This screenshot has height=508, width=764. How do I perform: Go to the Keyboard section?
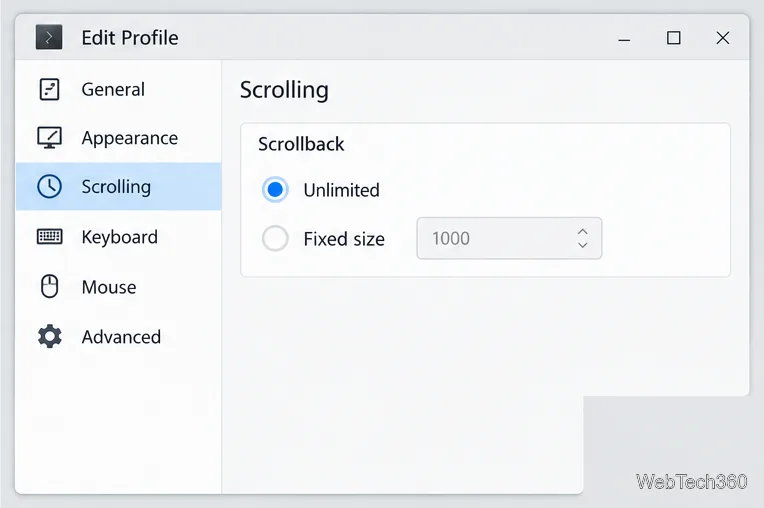119,237
